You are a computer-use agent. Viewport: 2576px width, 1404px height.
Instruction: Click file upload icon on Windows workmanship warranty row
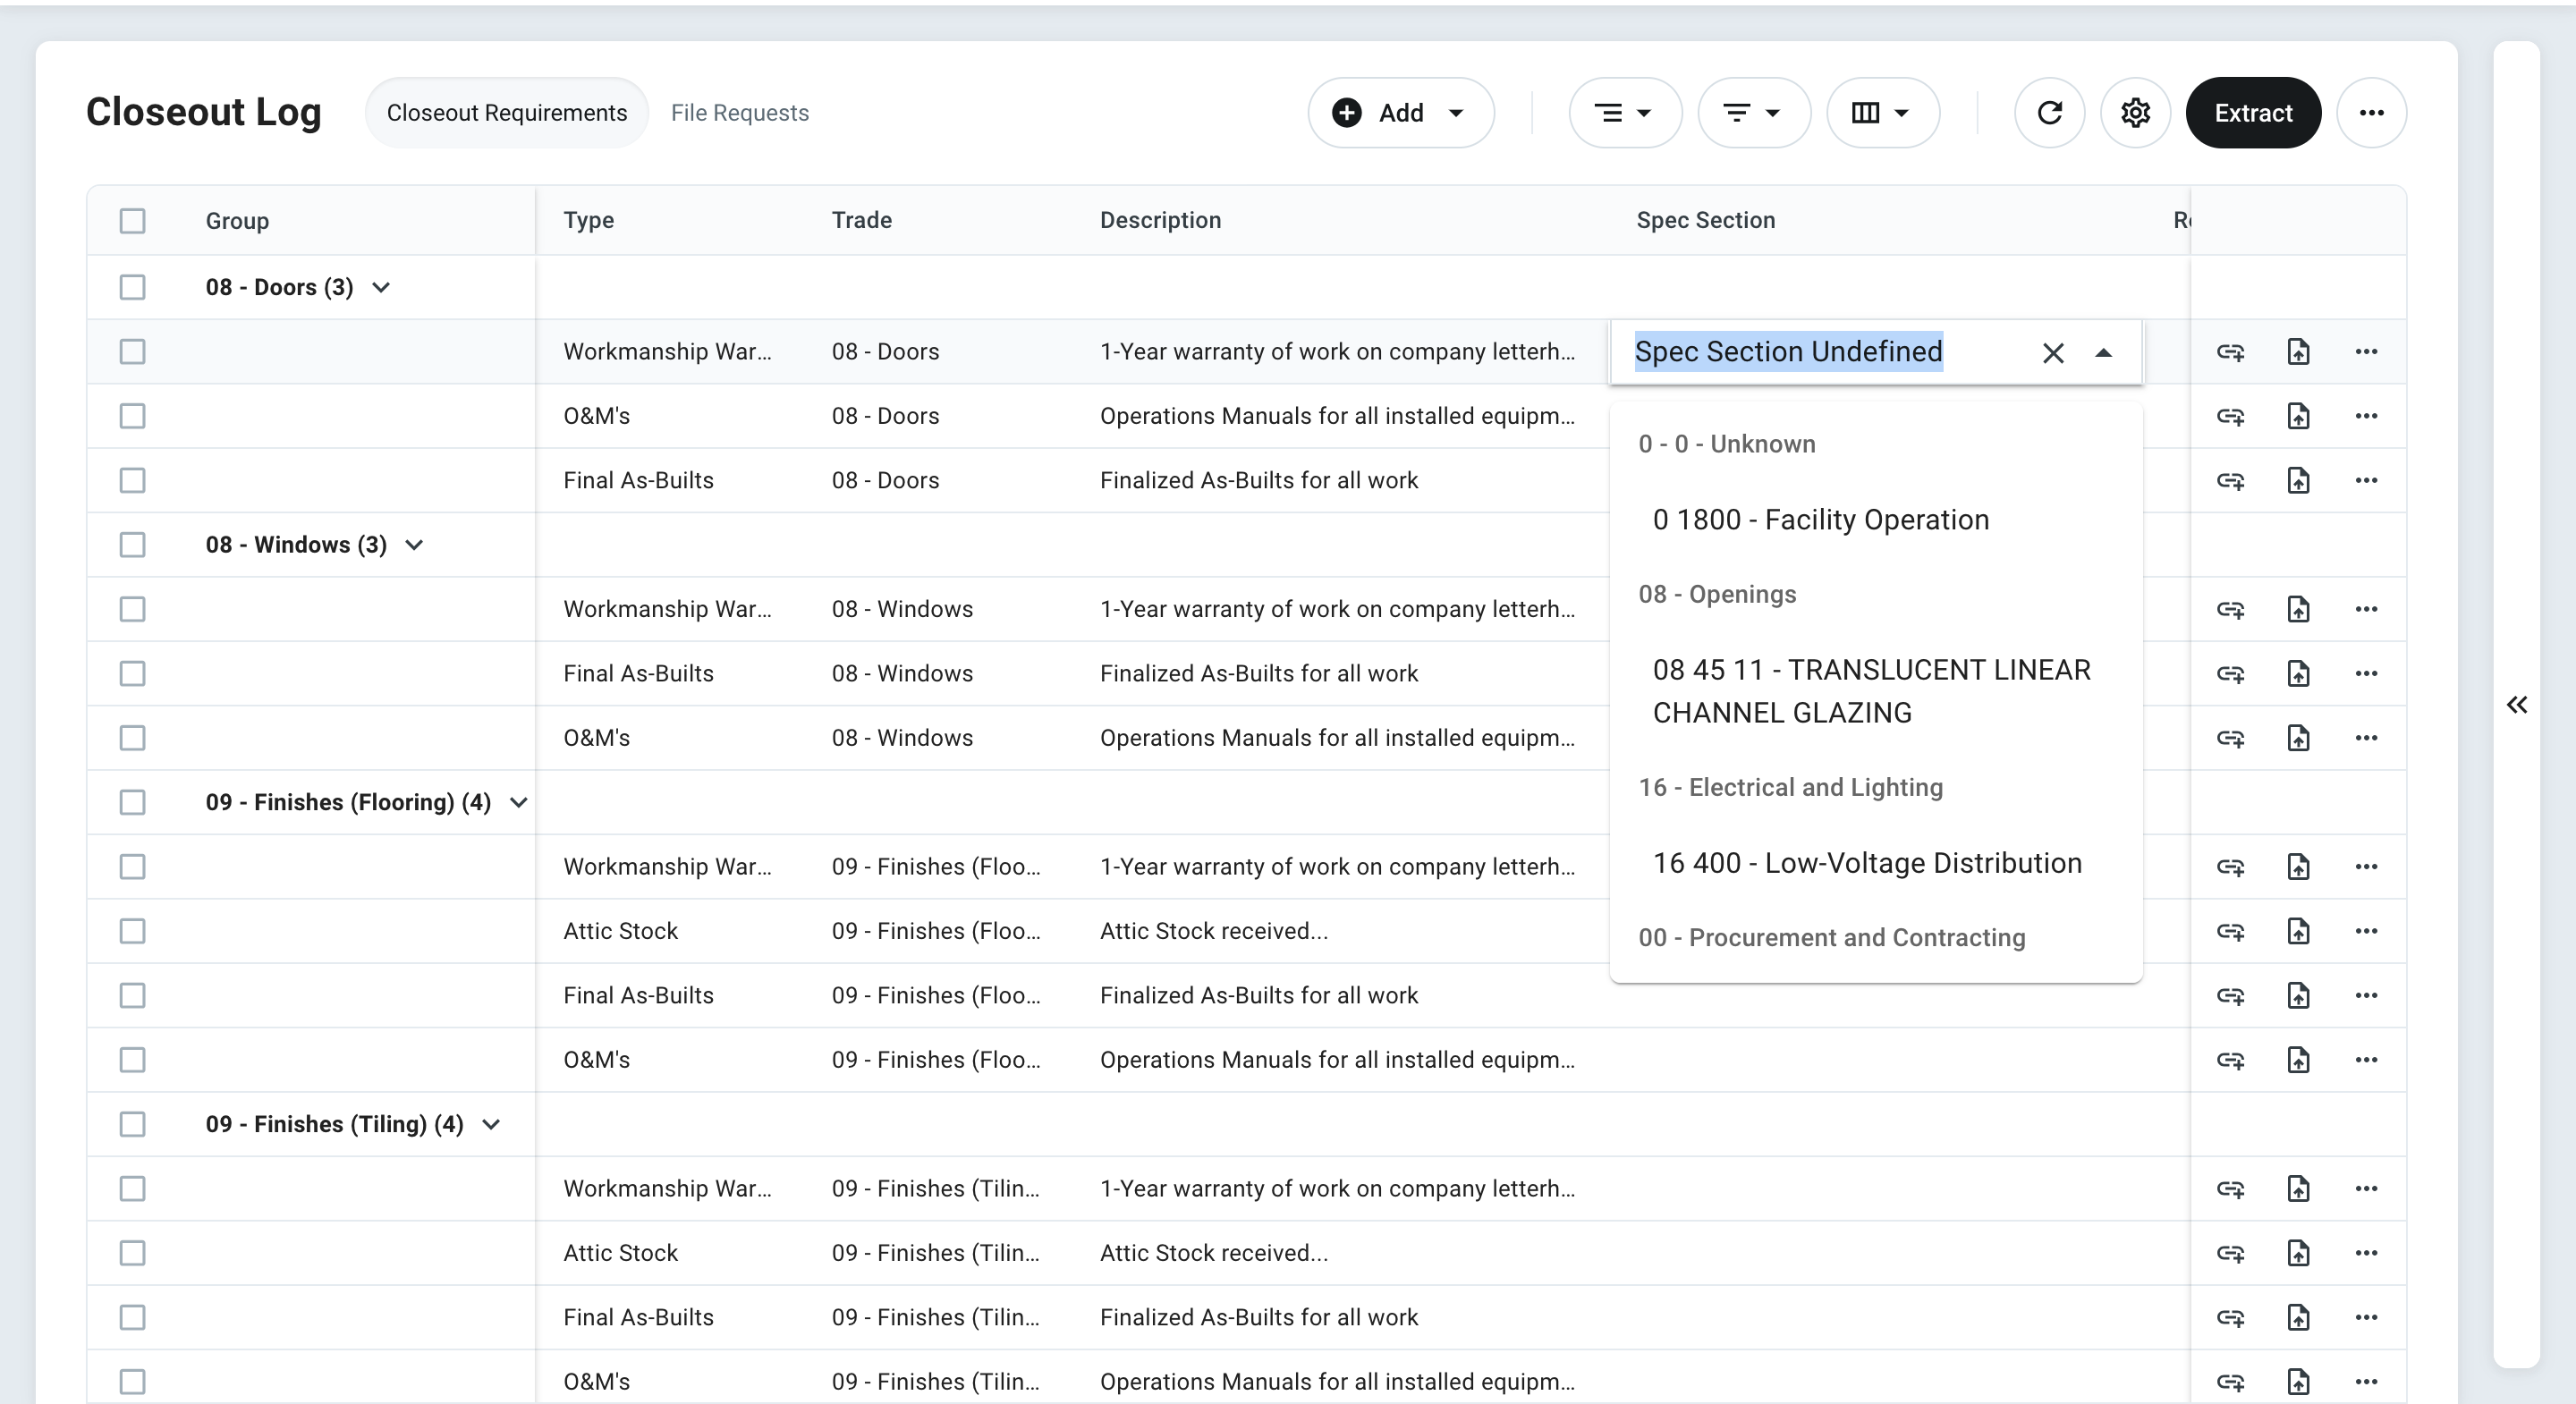pos(2298,609)
